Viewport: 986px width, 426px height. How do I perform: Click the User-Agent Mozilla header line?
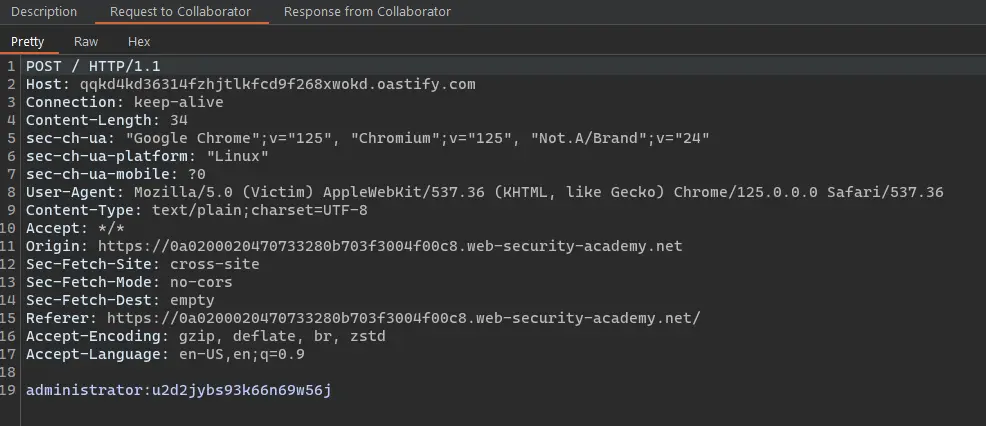484,192
